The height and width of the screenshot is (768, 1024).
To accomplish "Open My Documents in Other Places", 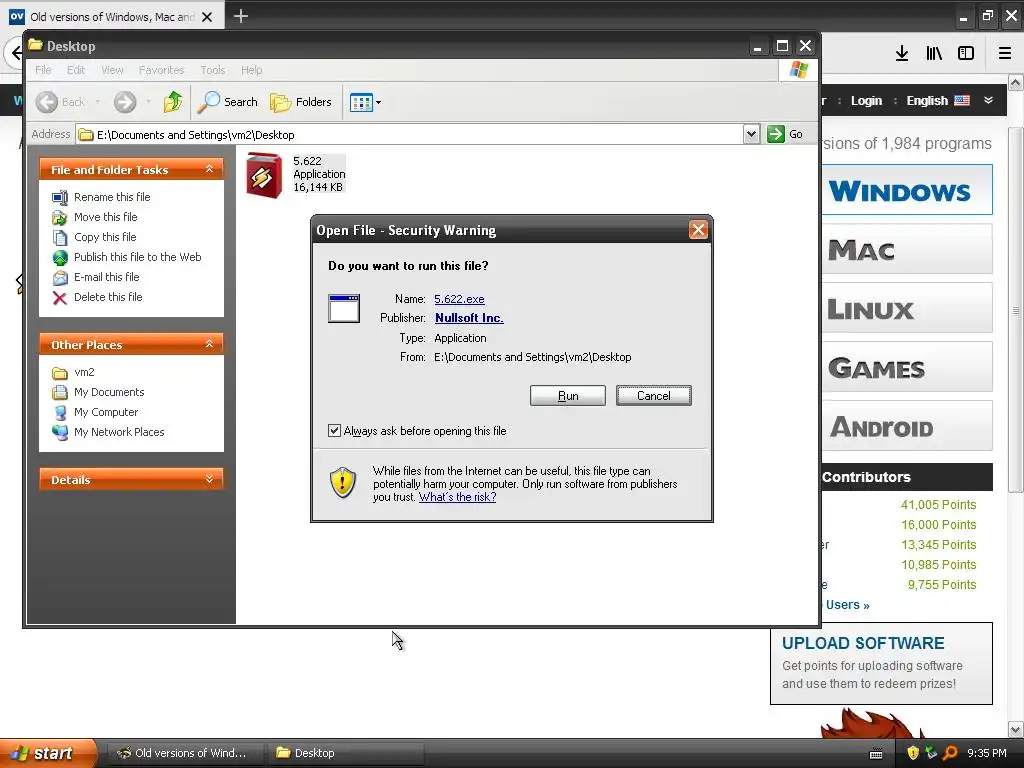I will pyautogui.click(x=98, y=392).
